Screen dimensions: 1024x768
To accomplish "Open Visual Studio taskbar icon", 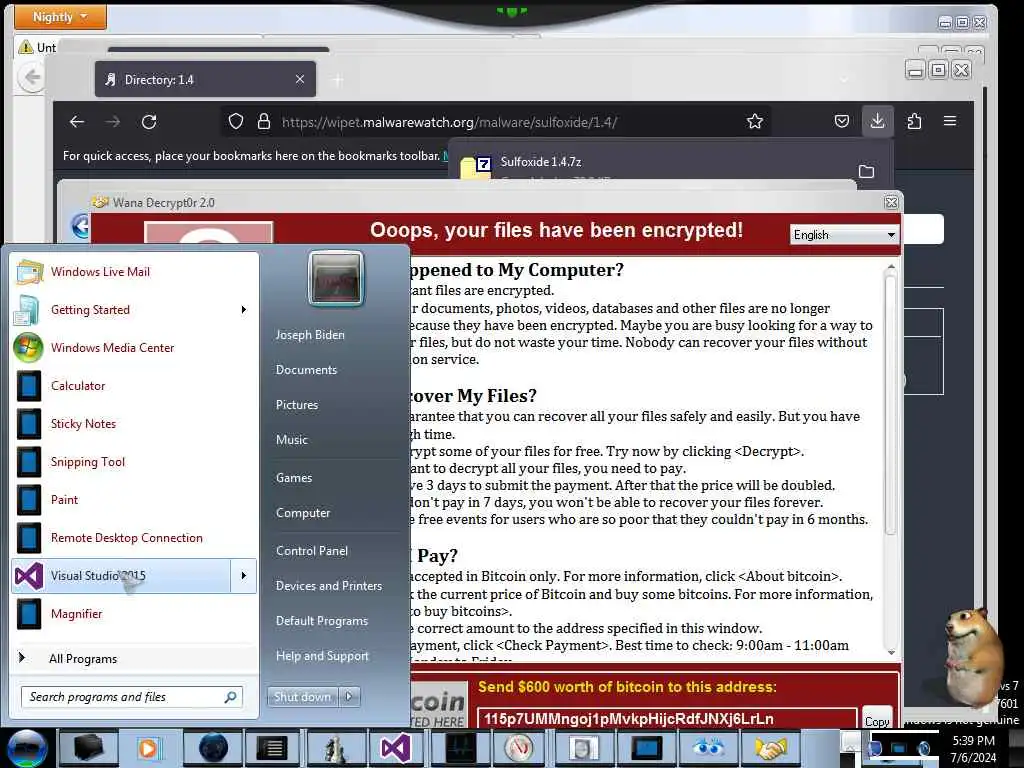I will [x=396, y=748].
